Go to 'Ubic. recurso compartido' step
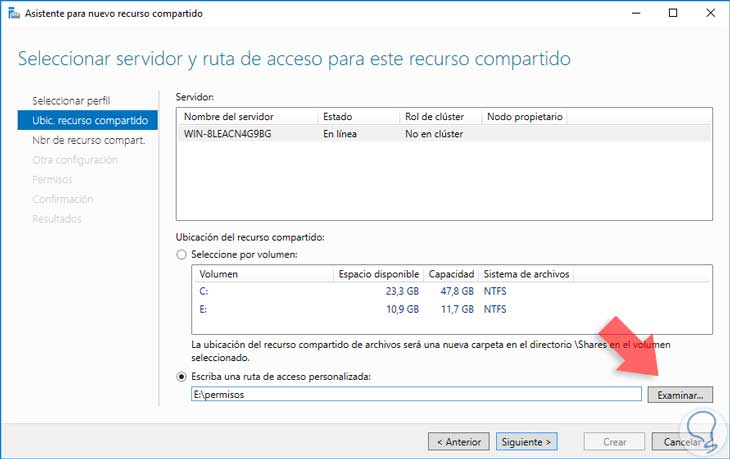The image size is (730, 459). point(88,120)
